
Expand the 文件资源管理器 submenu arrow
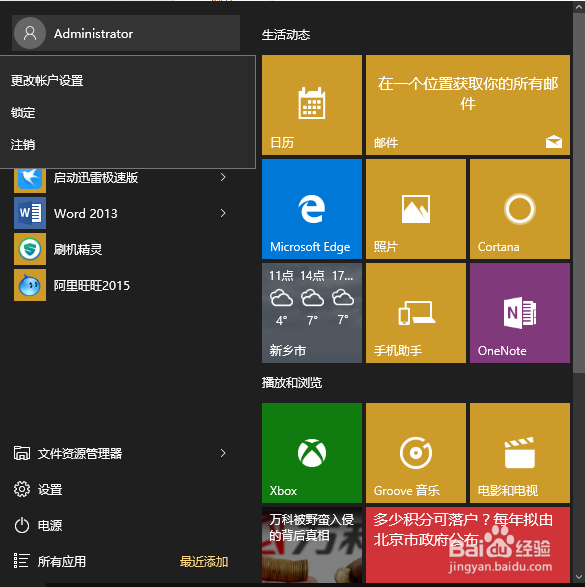223,453
